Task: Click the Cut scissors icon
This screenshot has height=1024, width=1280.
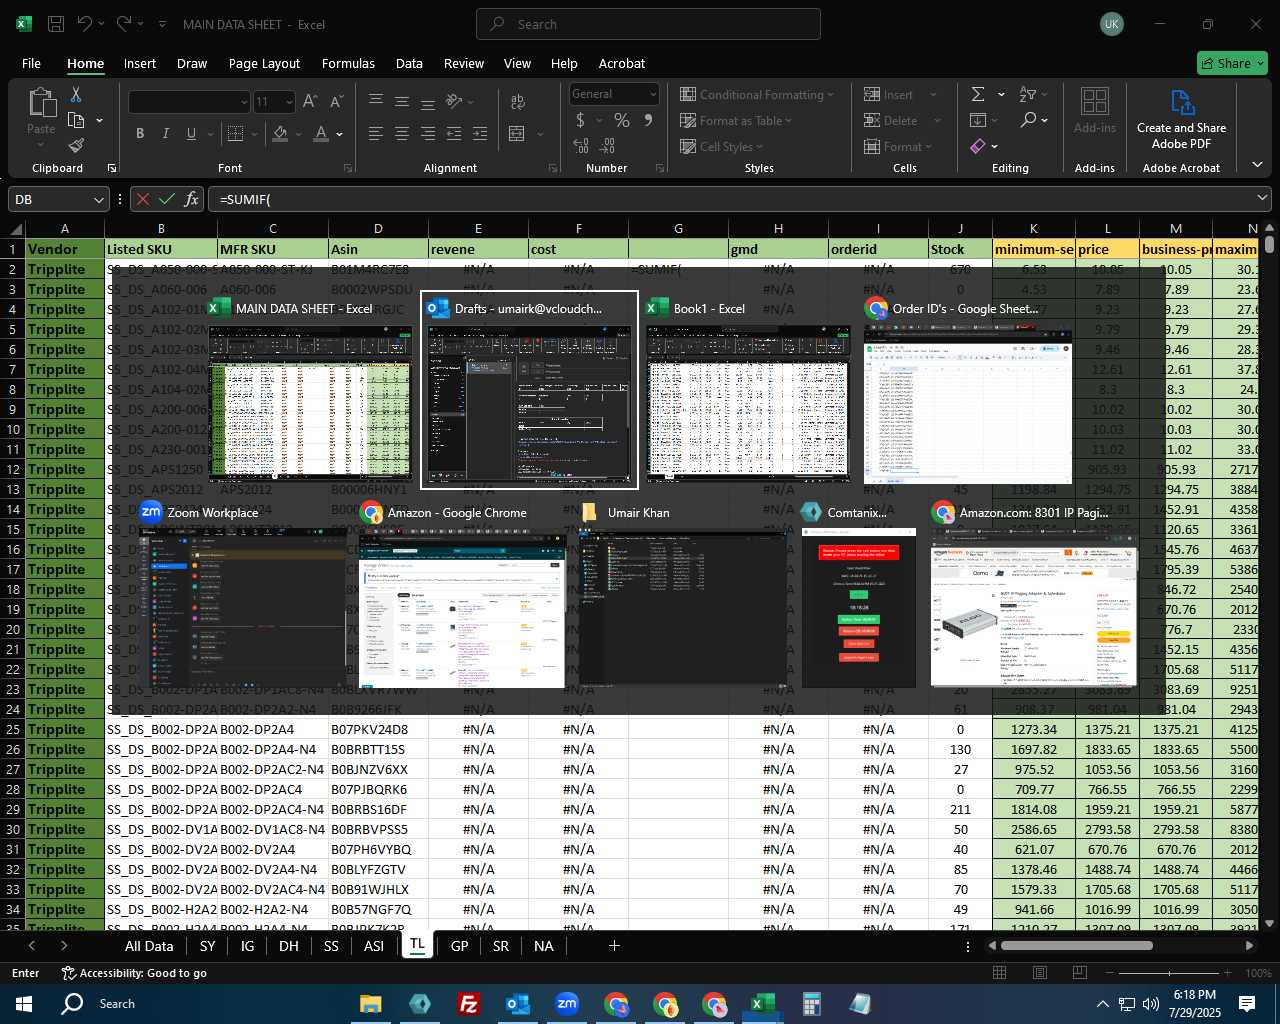Action: point(75,94)
